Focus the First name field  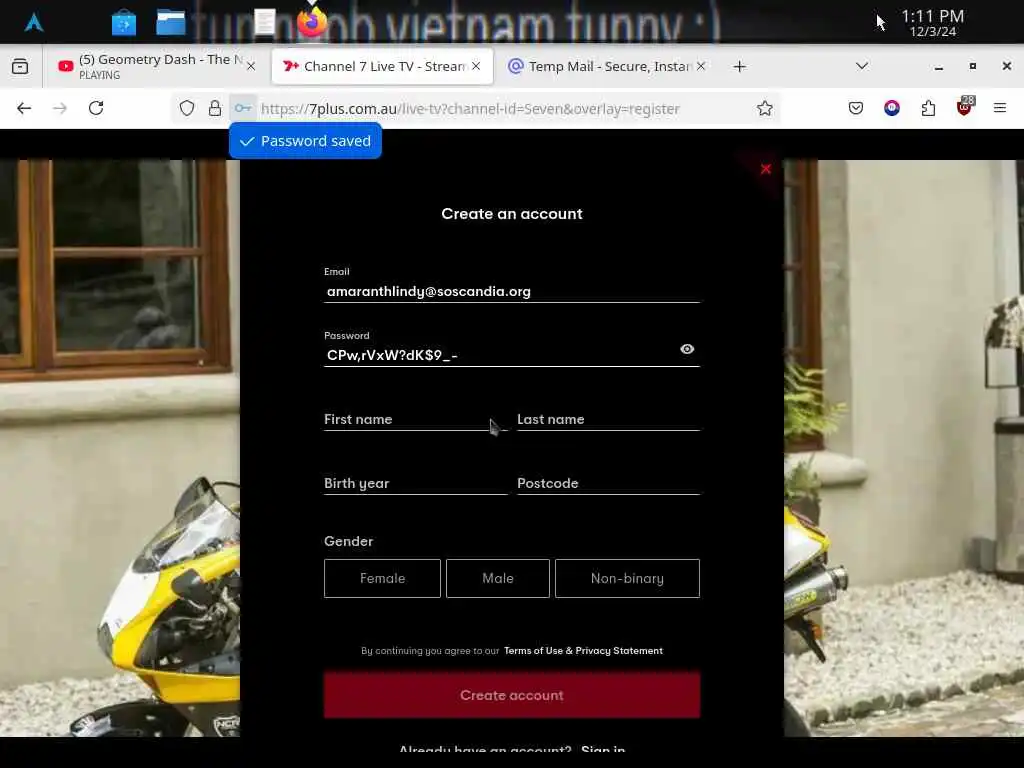click(x=415, y=419)
